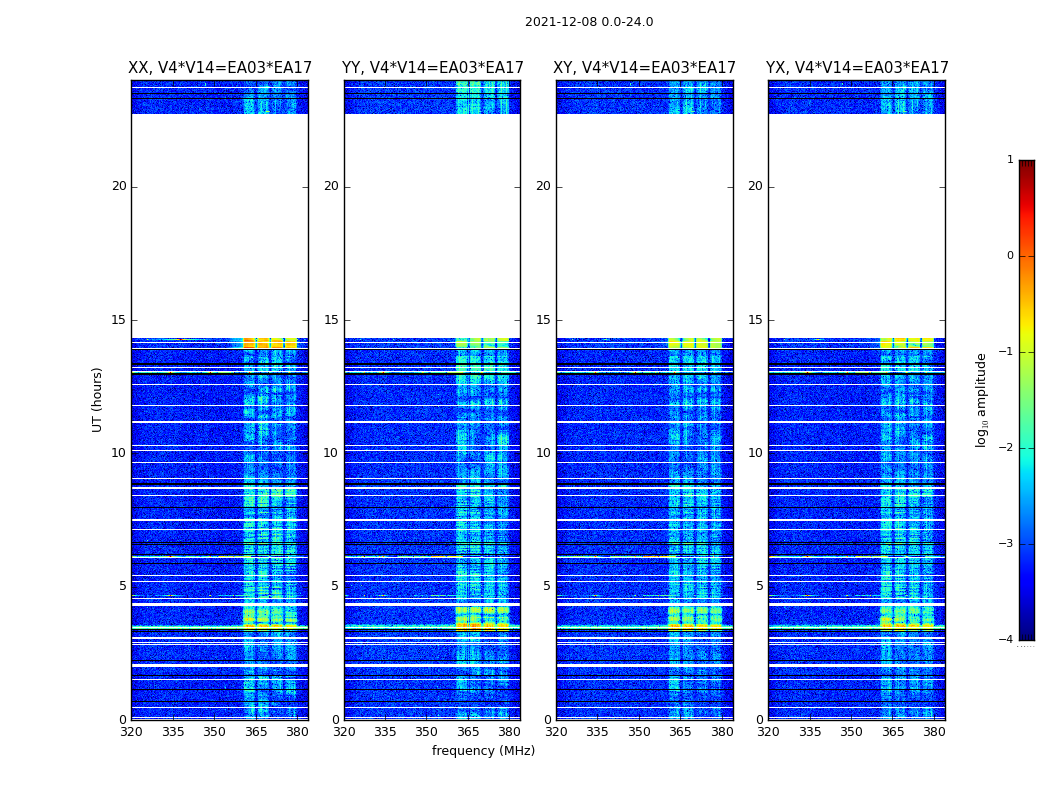Click the 20 tick label left of XX panel
The image size is (1050, 800).
[119, 186]
